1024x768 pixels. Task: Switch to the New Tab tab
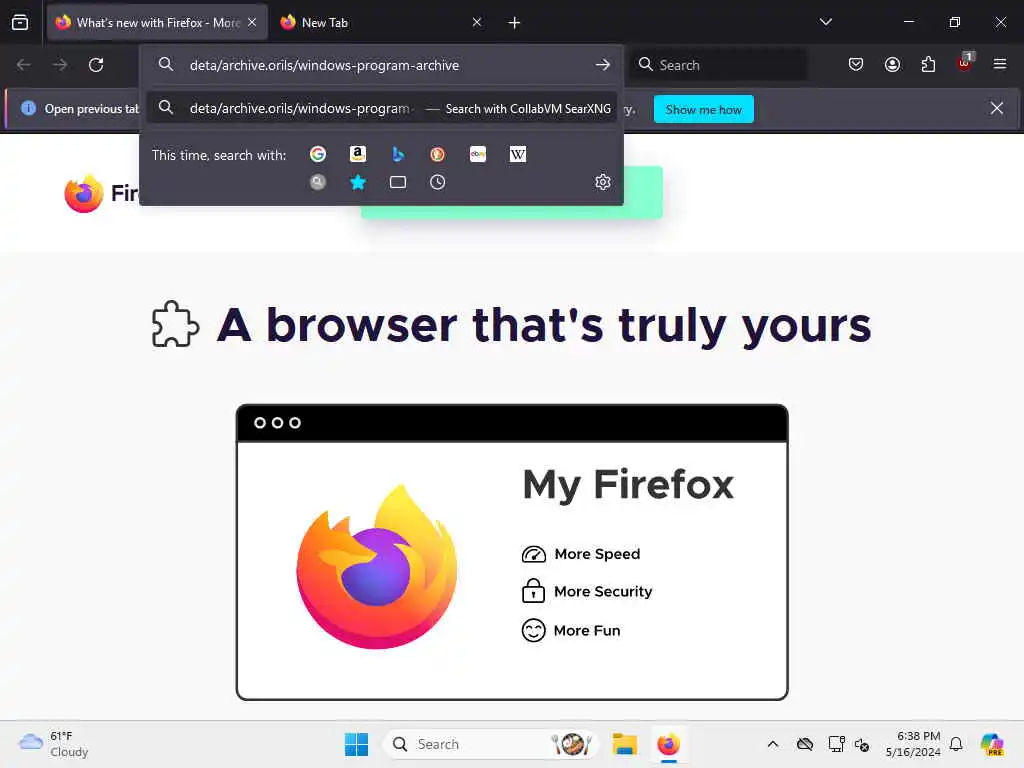coord(381,23)
